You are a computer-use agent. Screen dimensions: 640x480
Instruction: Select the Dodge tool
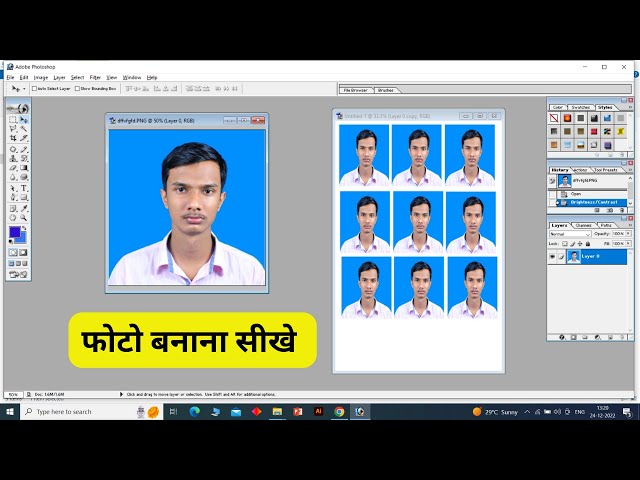pyautogui.click(x=24, y=177)
